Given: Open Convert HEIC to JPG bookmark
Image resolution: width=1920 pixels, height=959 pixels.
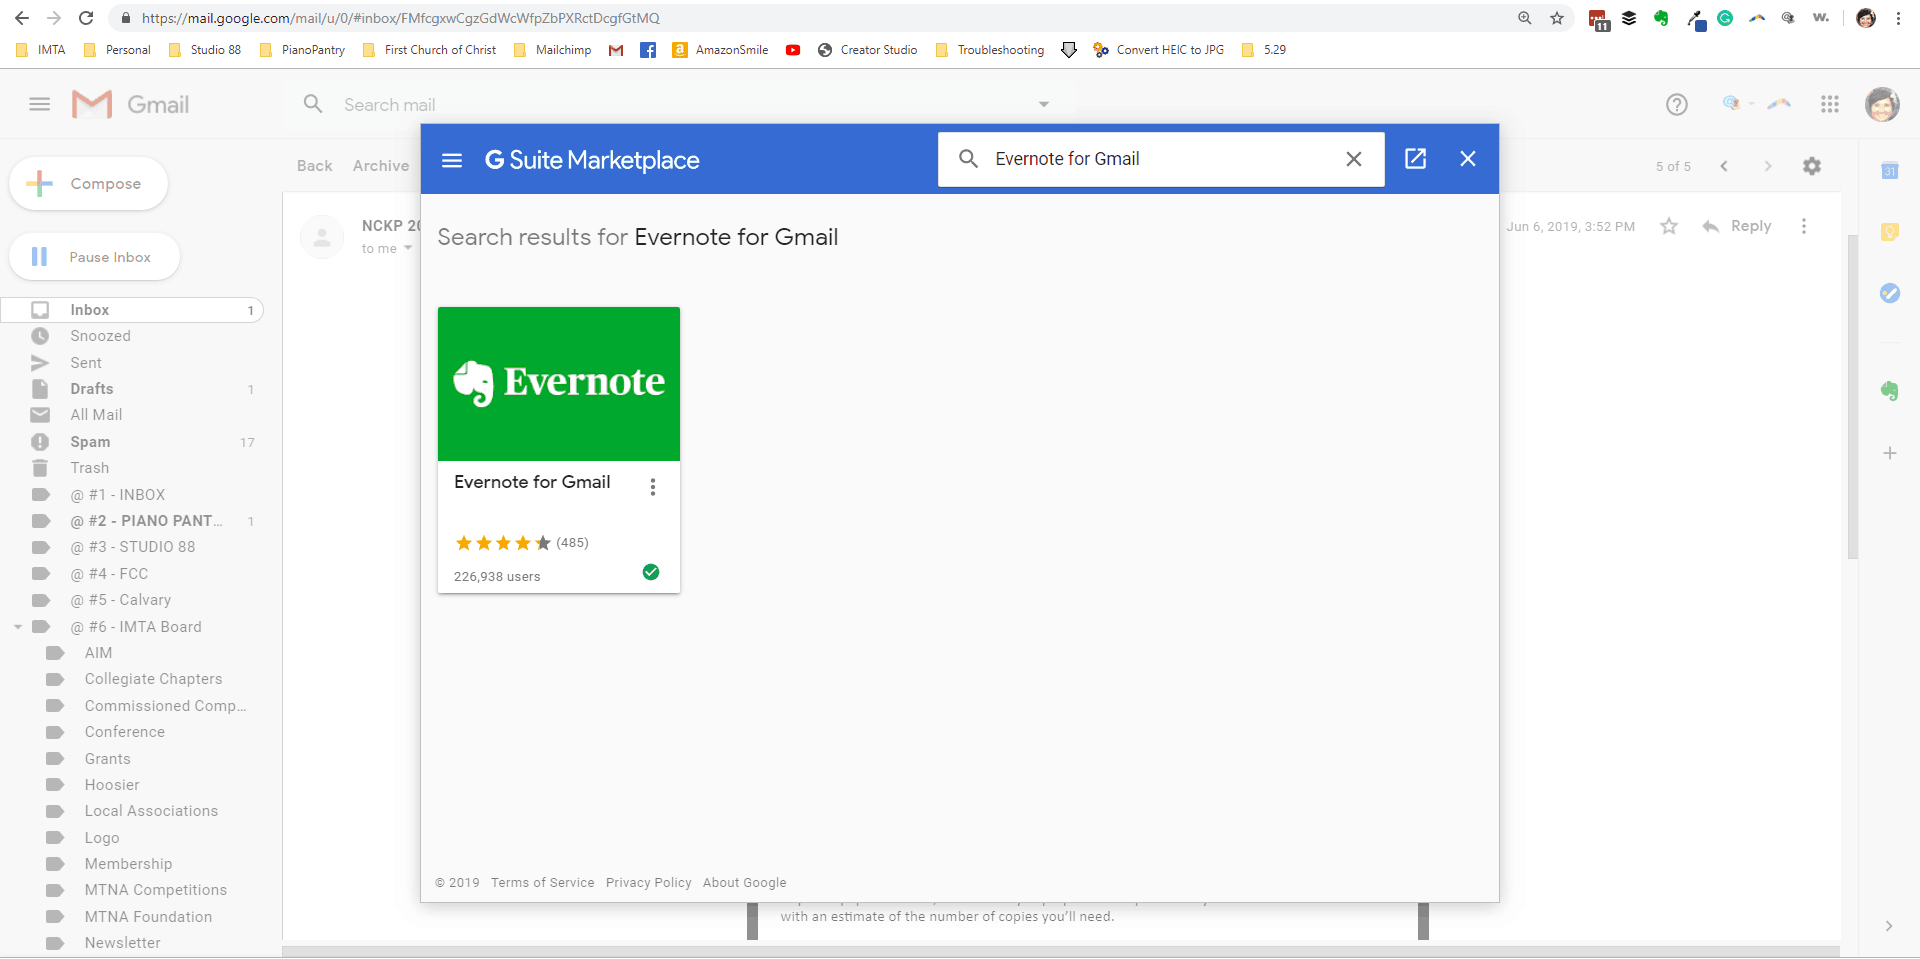Looking at the screenshot, I should pyautogui.click(x=1158, y=50).
